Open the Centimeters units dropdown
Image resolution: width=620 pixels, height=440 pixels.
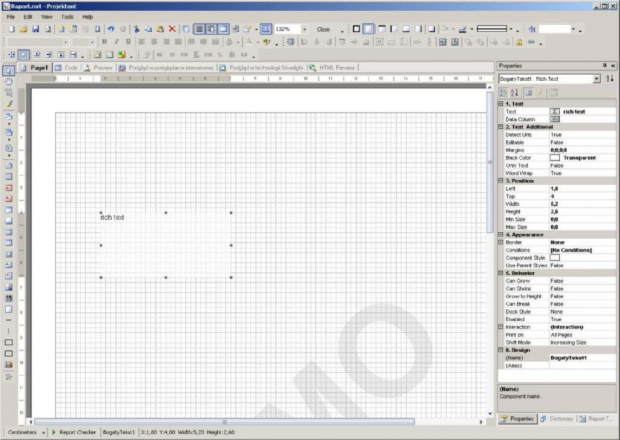tap(43, 432)
